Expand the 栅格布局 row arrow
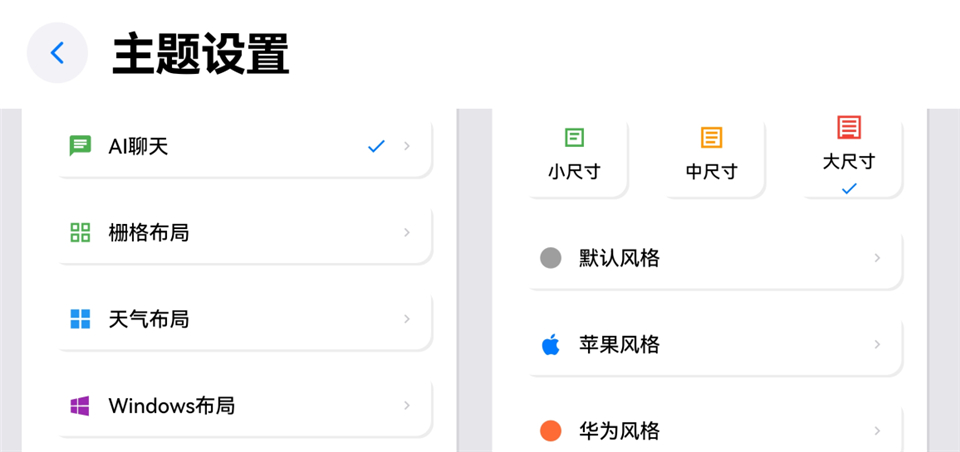 pos(407,233)
